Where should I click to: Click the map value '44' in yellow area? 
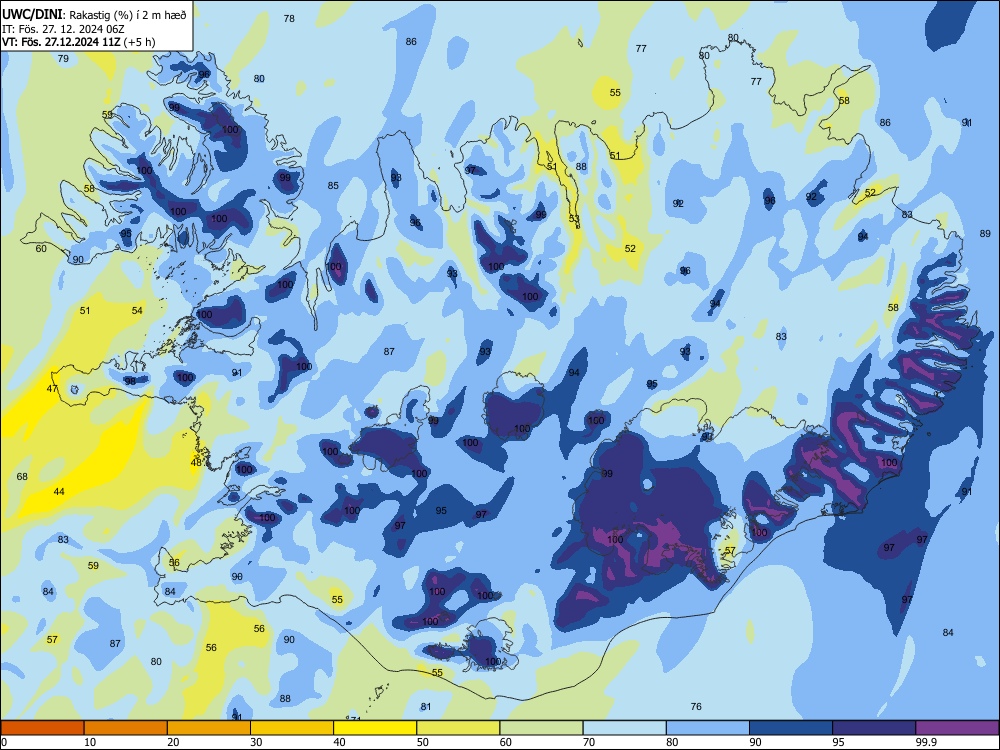click(x=59, y=492)
